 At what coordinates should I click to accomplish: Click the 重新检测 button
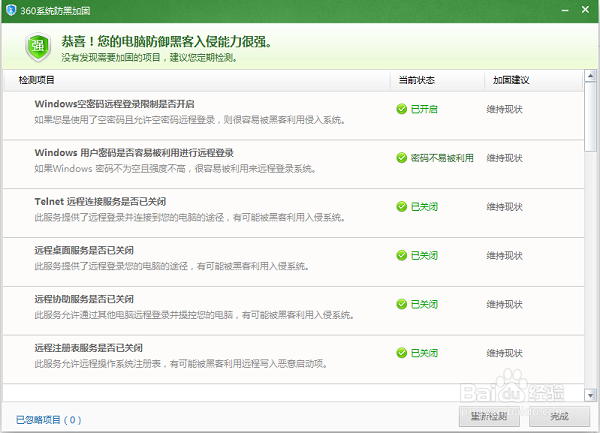pos(489,416)
